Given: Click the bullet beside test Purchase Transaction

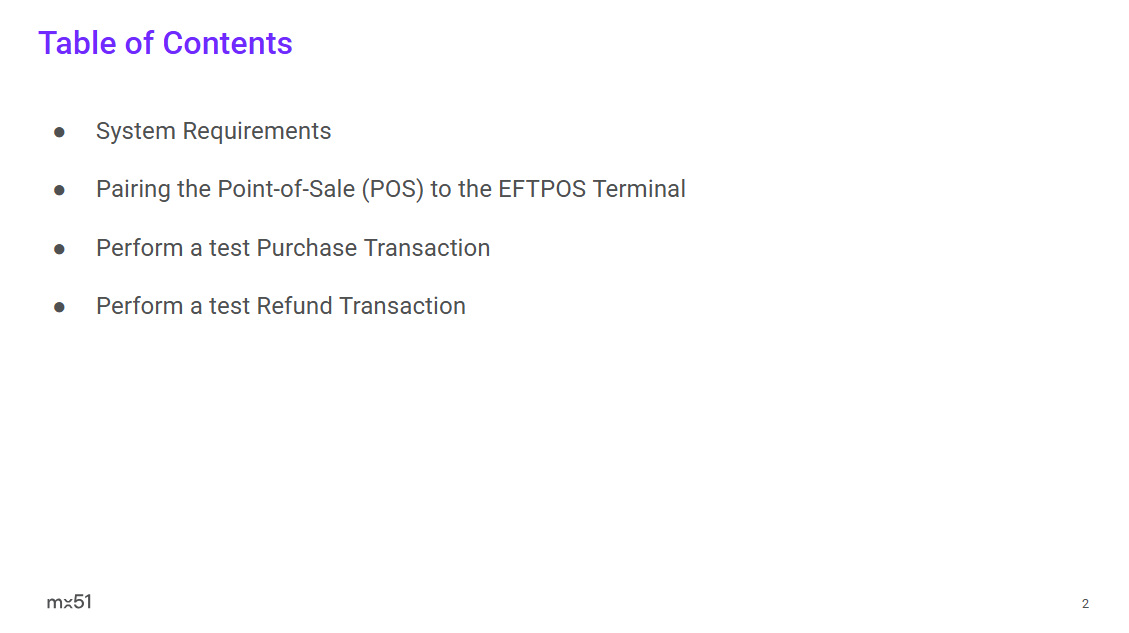Looking at the screenshot, I should (x=59, y=248).
